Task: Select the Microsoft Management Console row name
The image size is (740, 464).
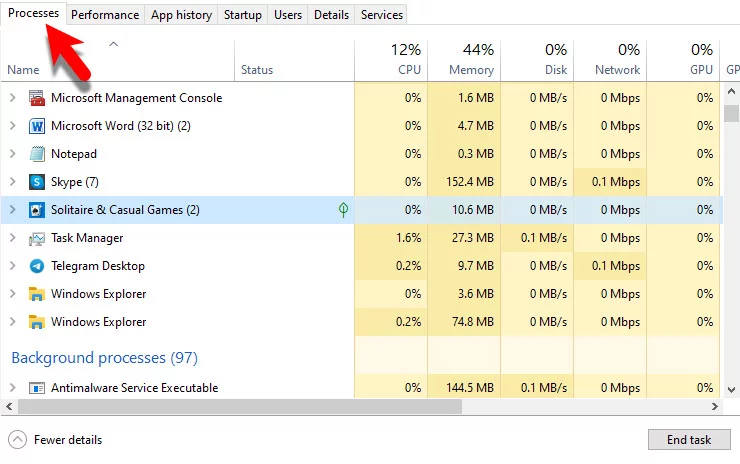Action: point(136,98)
